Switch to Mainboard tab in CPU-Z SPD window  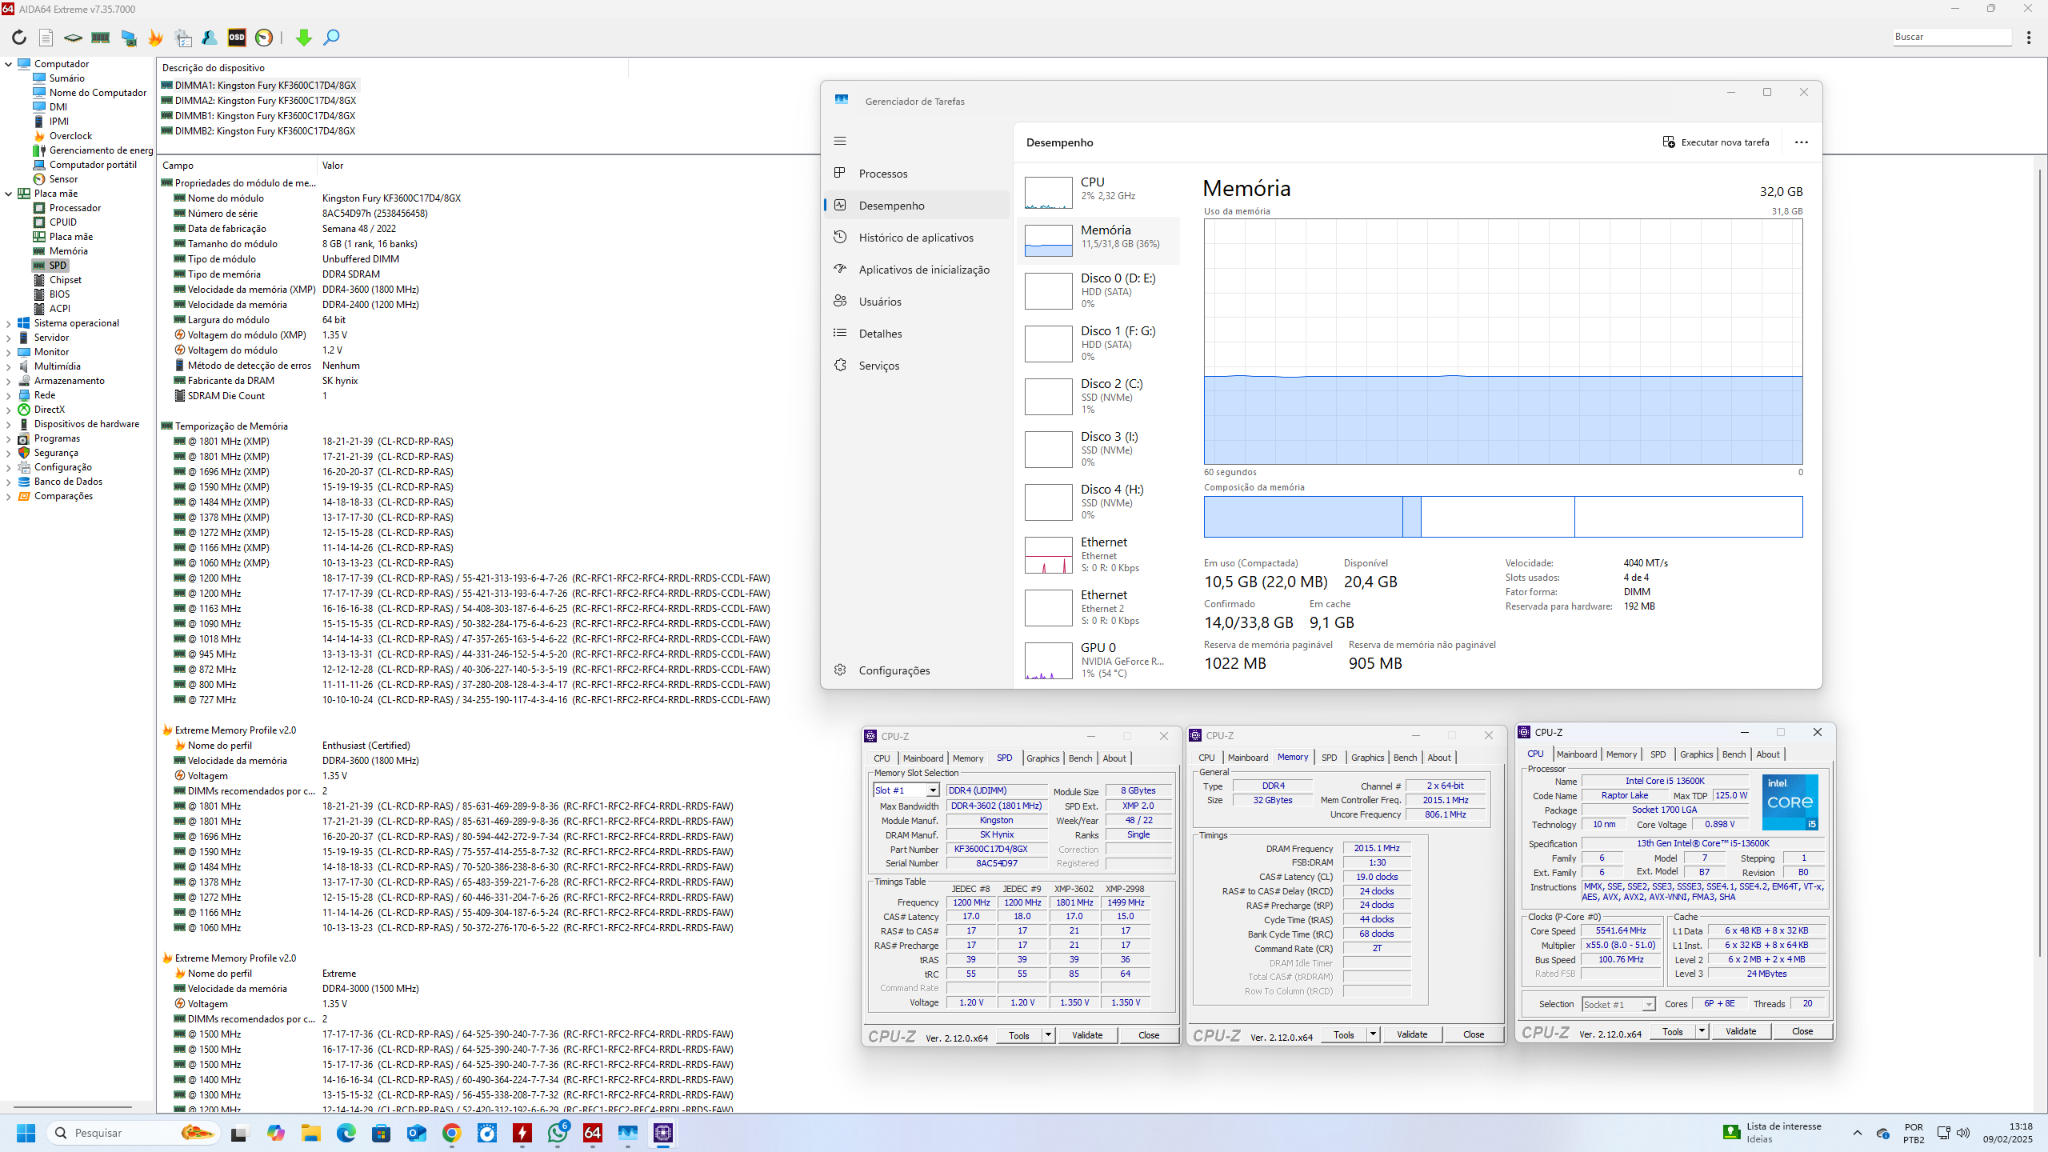(922, 758)
